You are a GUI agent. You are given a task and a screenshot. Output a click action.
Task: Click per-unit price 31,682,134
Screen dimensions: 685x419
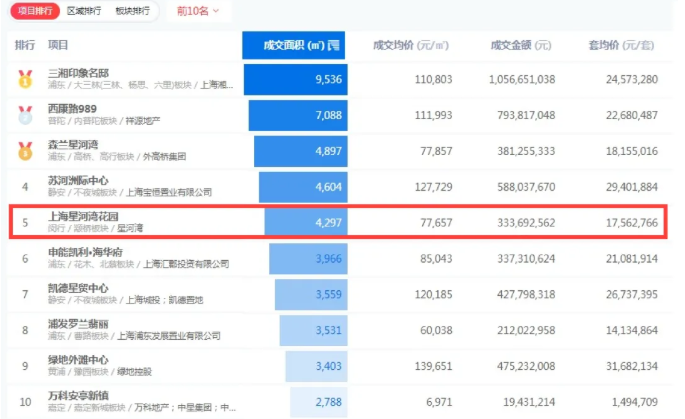pyautogui.click(x=632, y=366)
